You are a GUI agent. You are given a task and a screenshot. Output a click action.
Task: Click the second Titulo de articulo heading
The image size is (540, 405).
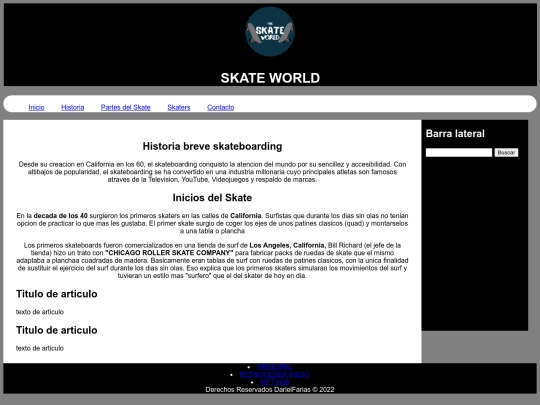tap(56, 330)
